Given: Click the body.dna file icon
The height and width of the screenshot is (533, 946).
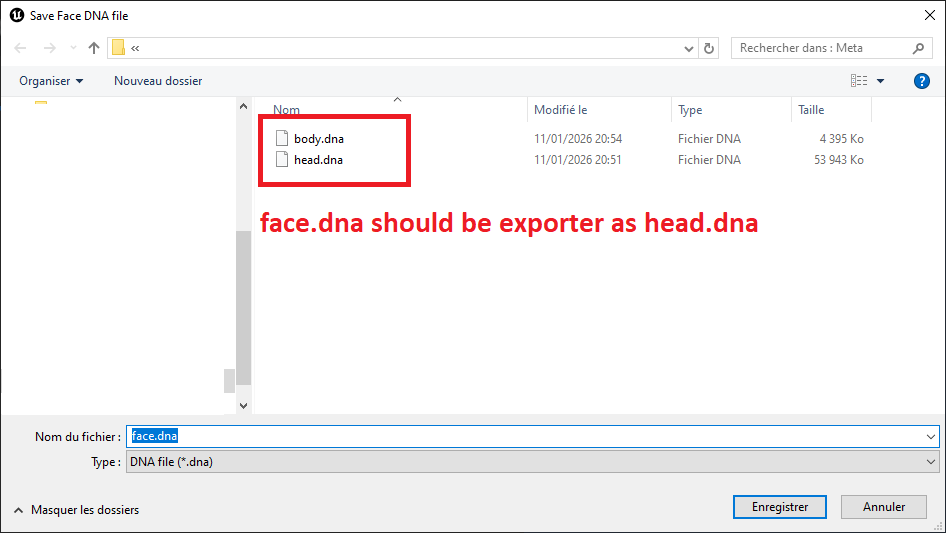Looking at the screenshot, I should [x=282, y=138].
